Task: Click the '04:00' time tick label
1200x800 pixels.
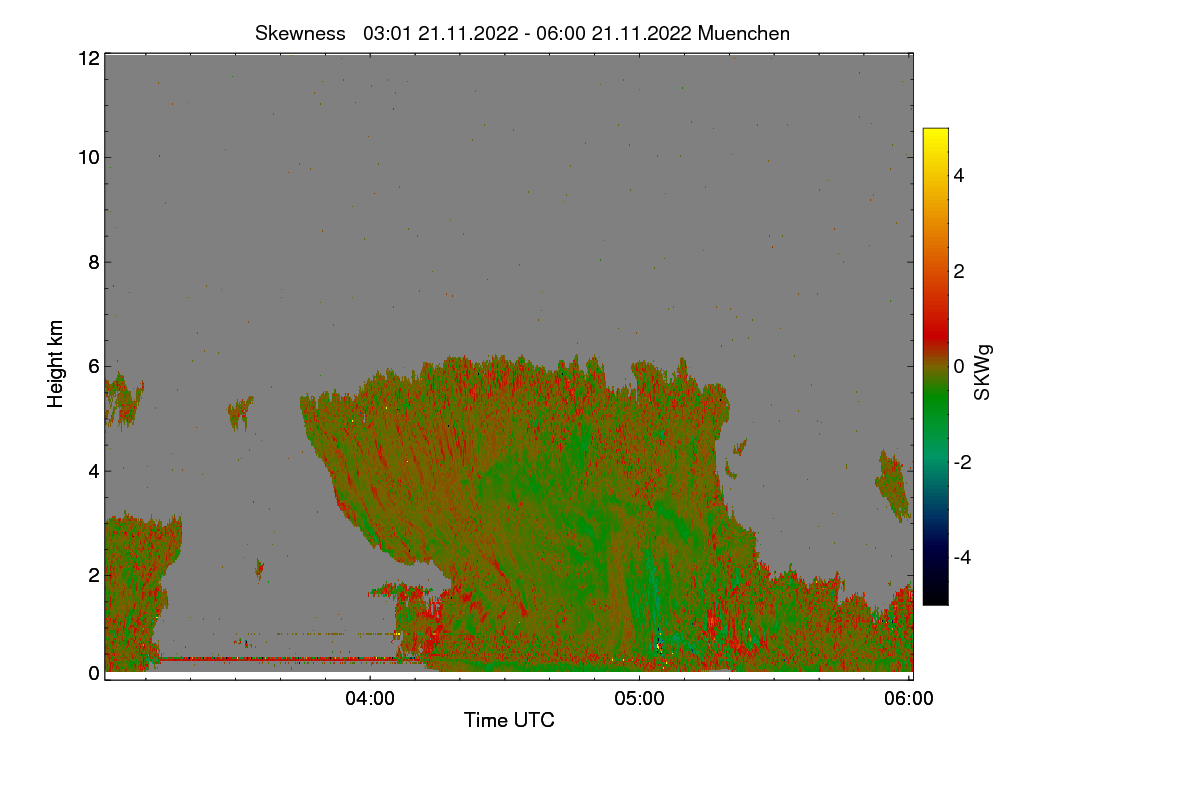Action: click(x=370, y=699)
